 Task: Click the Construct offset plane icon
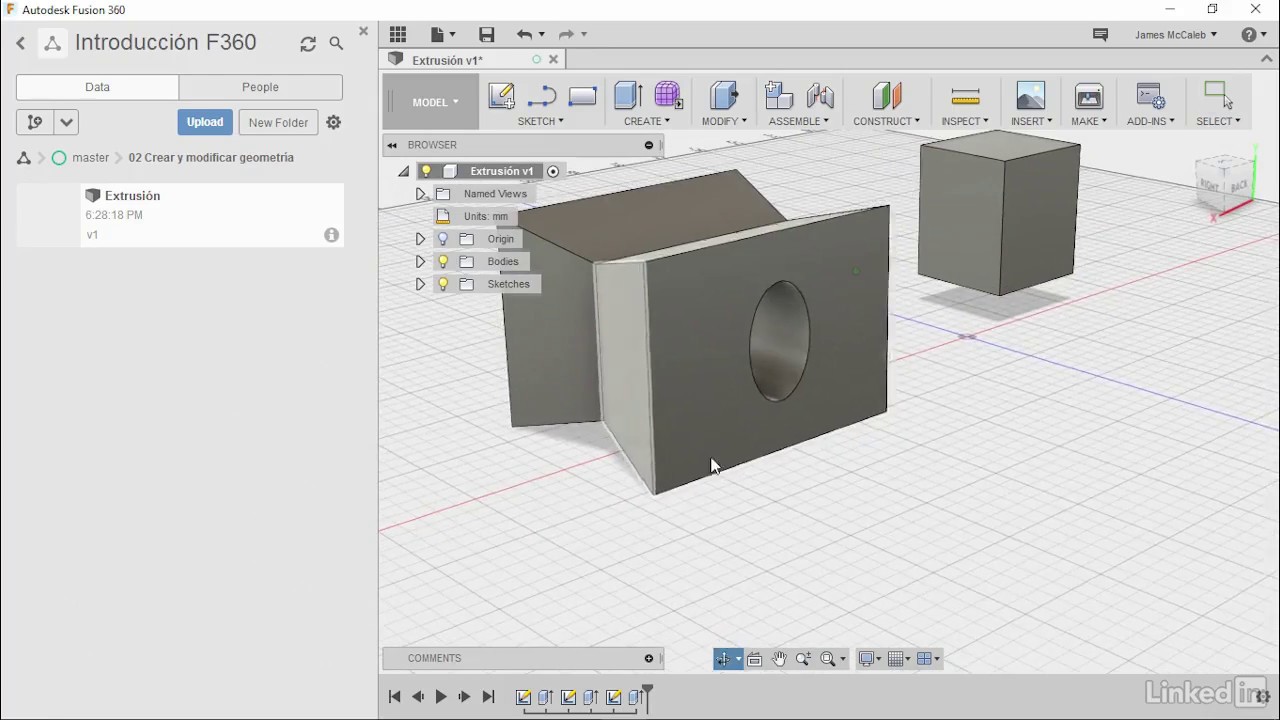886,96
